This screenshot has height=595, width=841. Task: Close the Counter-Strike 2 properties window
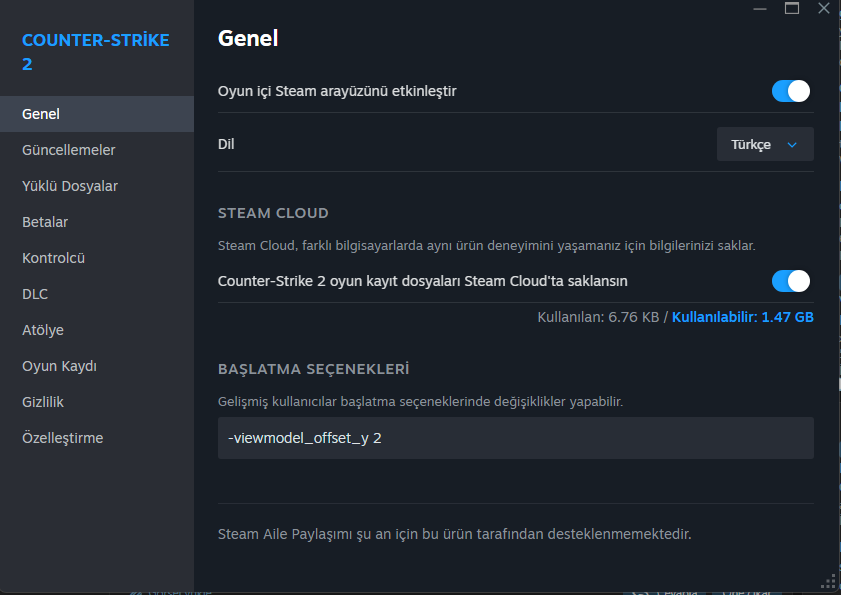821,8
